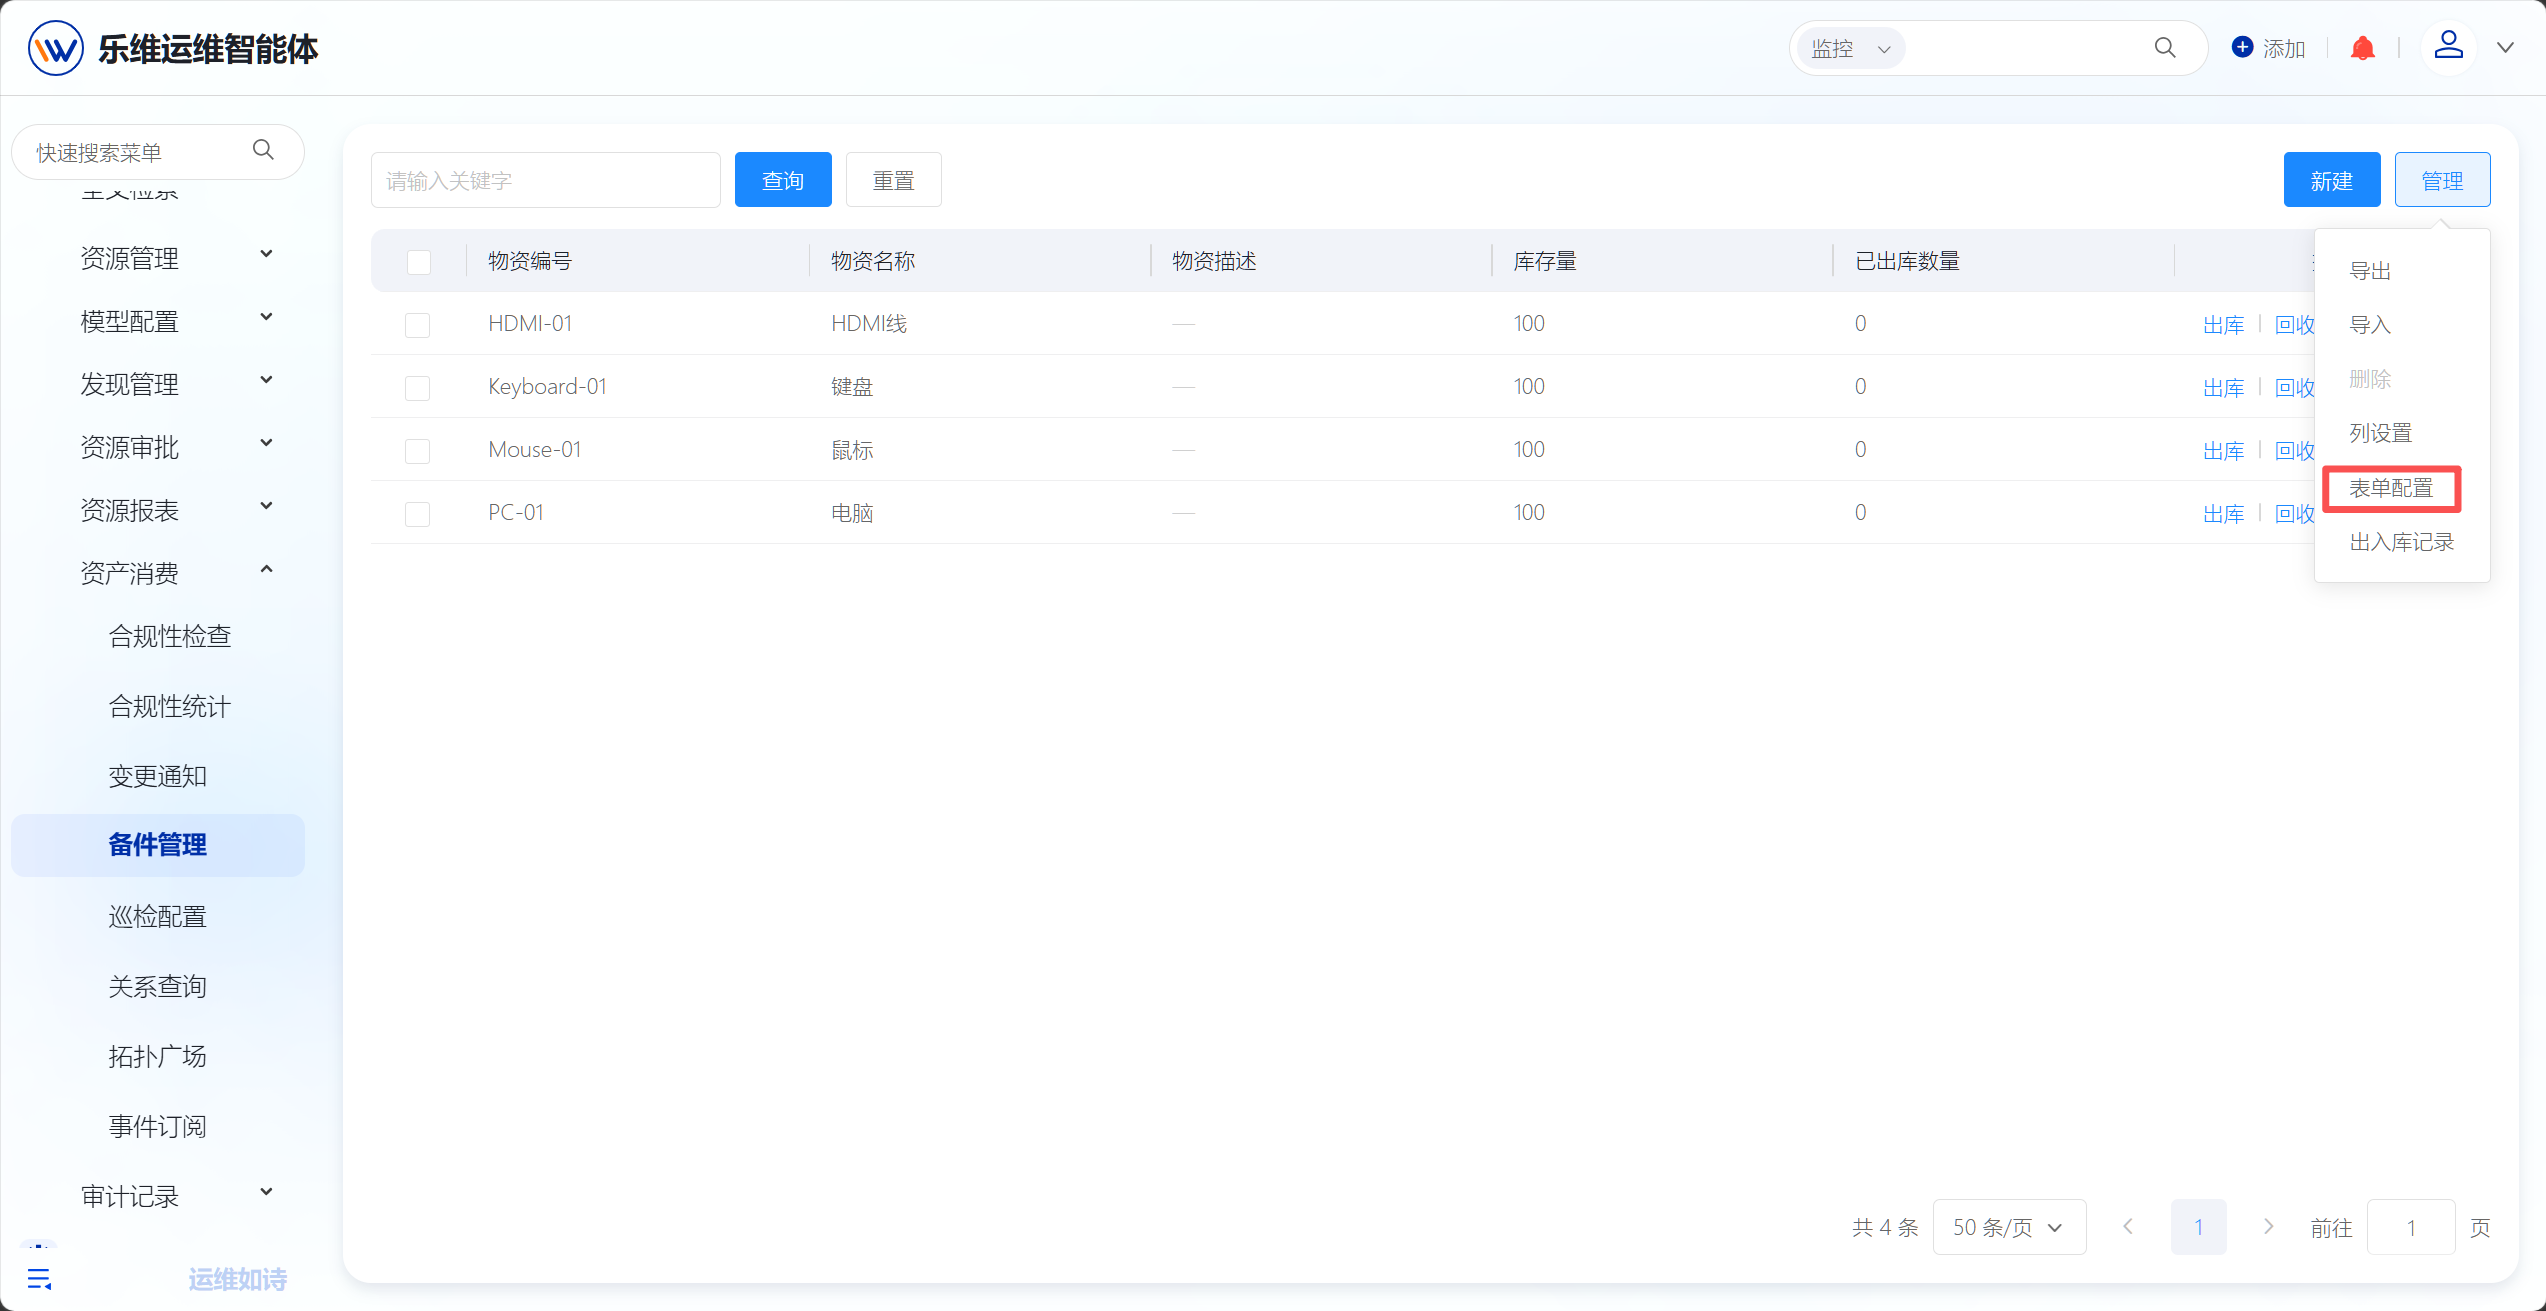Open 事件订阅 in the sidebar
This screenshot has height=1311, width=2546.
pyautogui.click(x=157, y=1126)
